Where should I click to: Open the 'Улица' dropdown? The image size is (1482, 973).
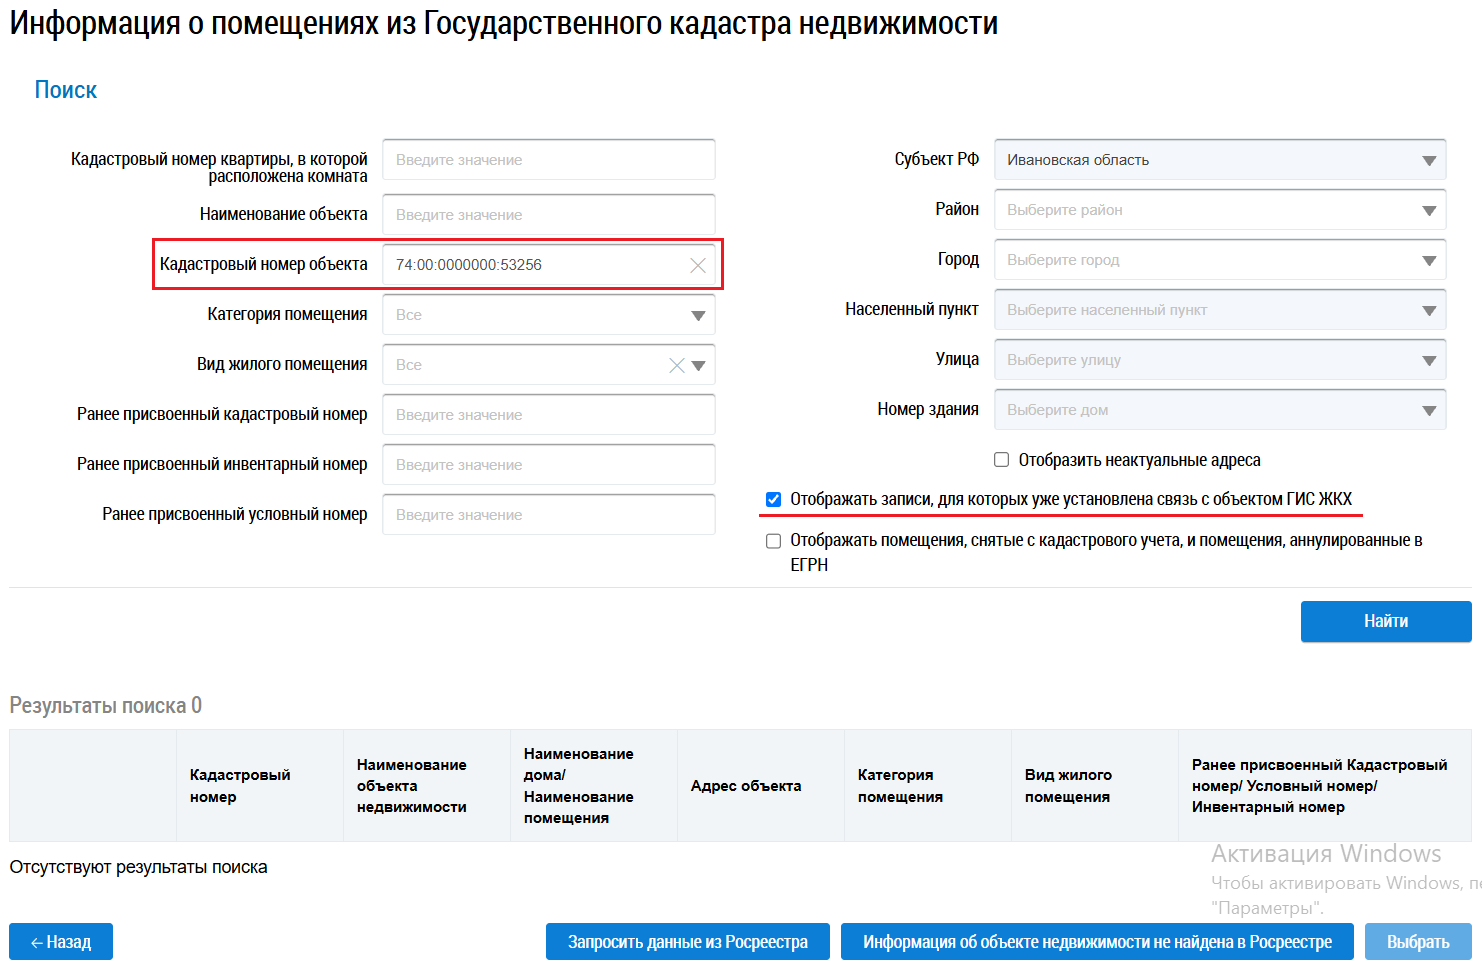(1220, 360)
